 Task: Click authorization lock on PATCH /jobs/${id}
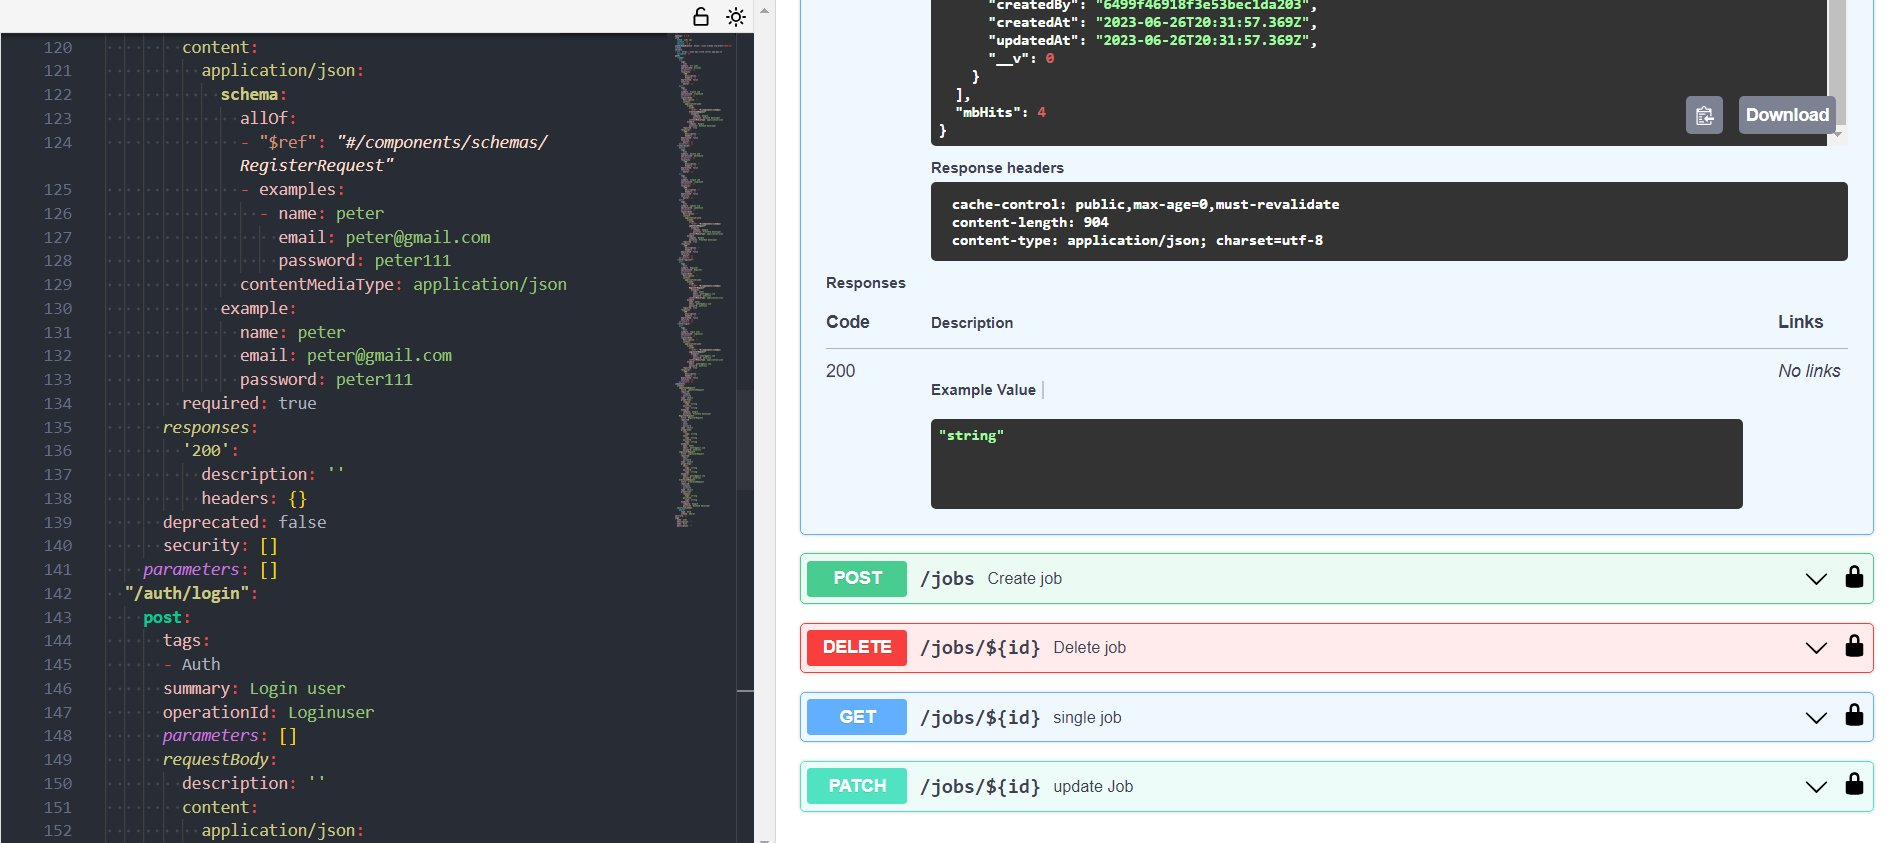click(x=1854, y=784)
